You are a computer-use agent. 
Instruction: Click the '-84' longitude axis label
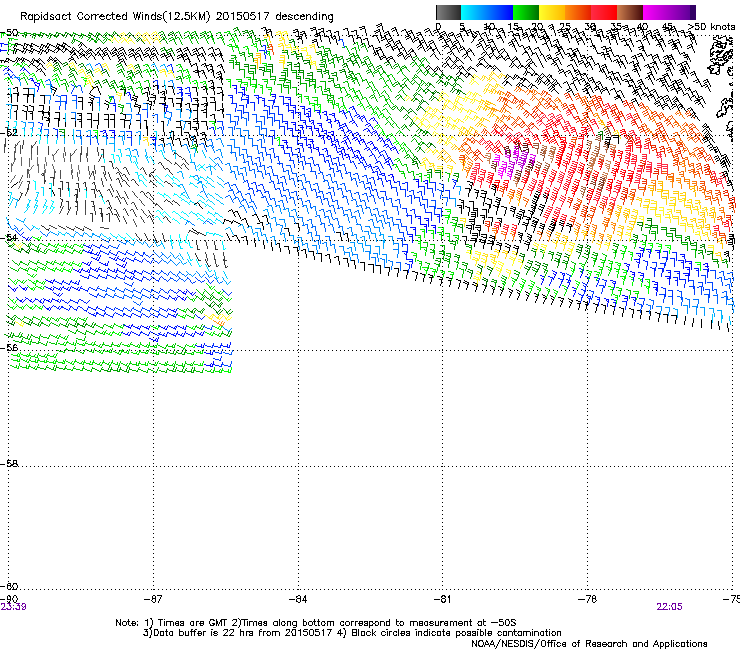tap(298, 599)
